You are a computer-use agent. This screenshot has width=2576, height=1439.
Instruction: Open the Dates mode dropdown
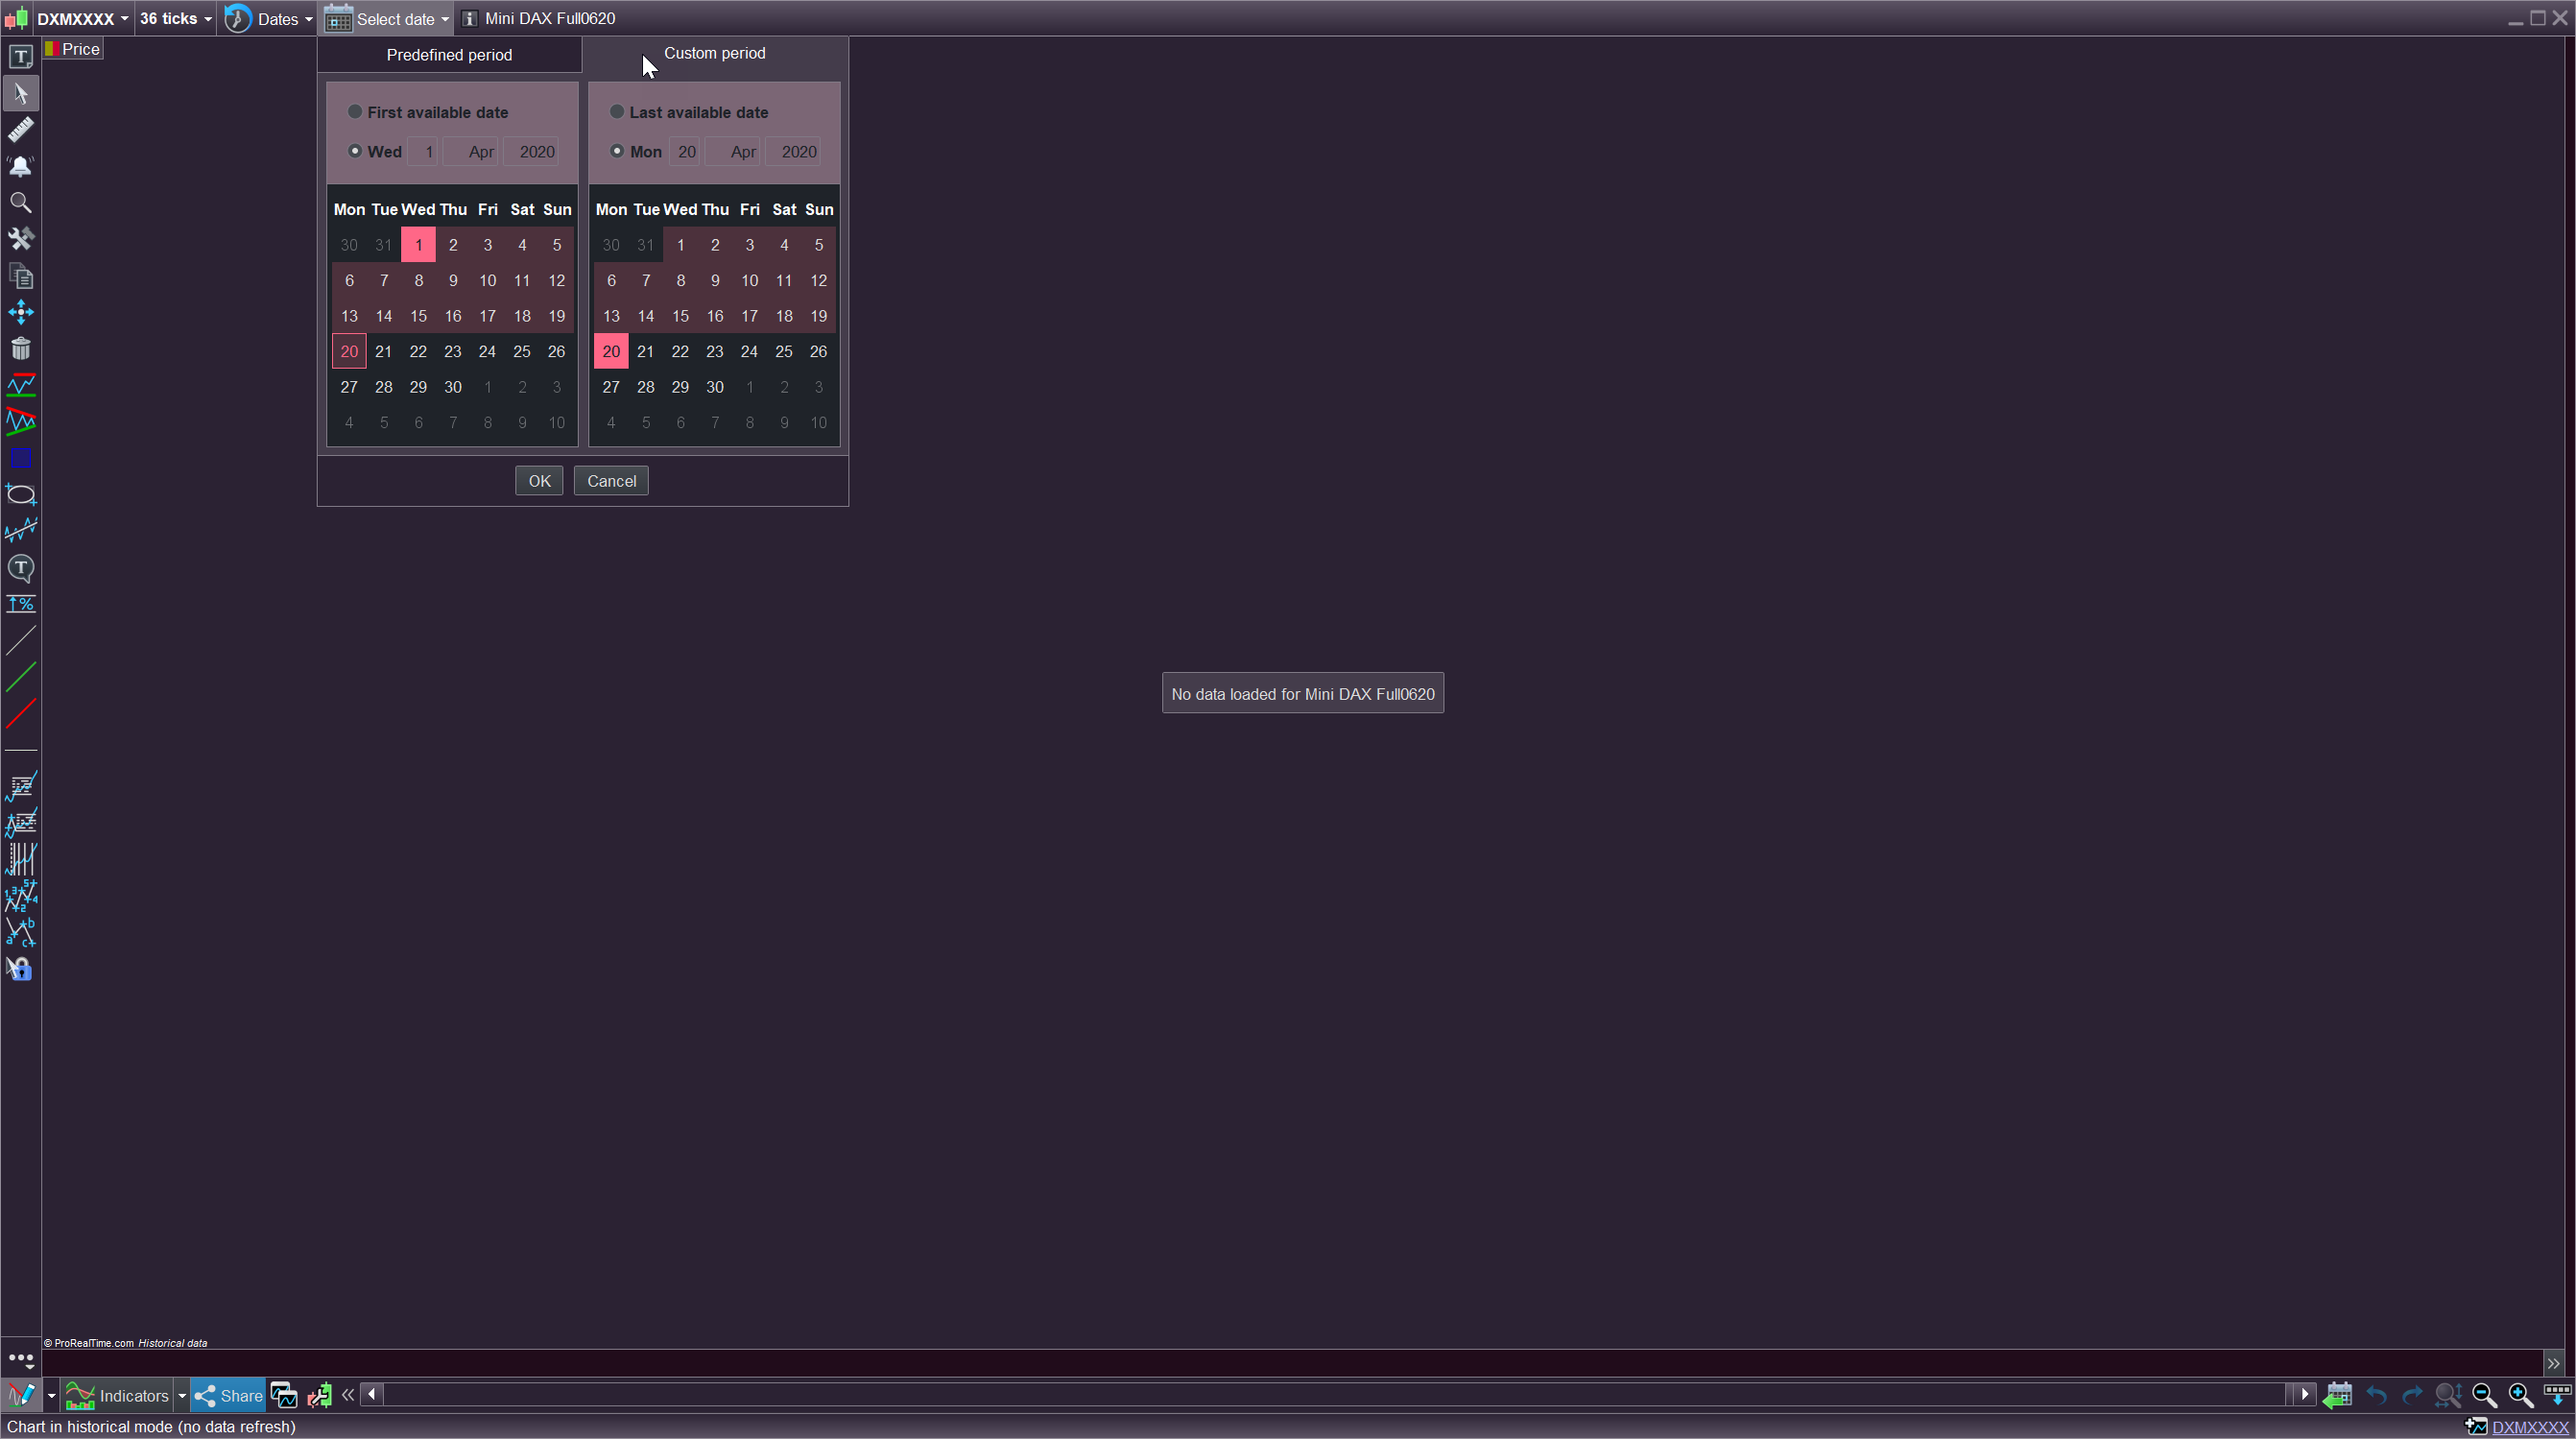[268, 19]
